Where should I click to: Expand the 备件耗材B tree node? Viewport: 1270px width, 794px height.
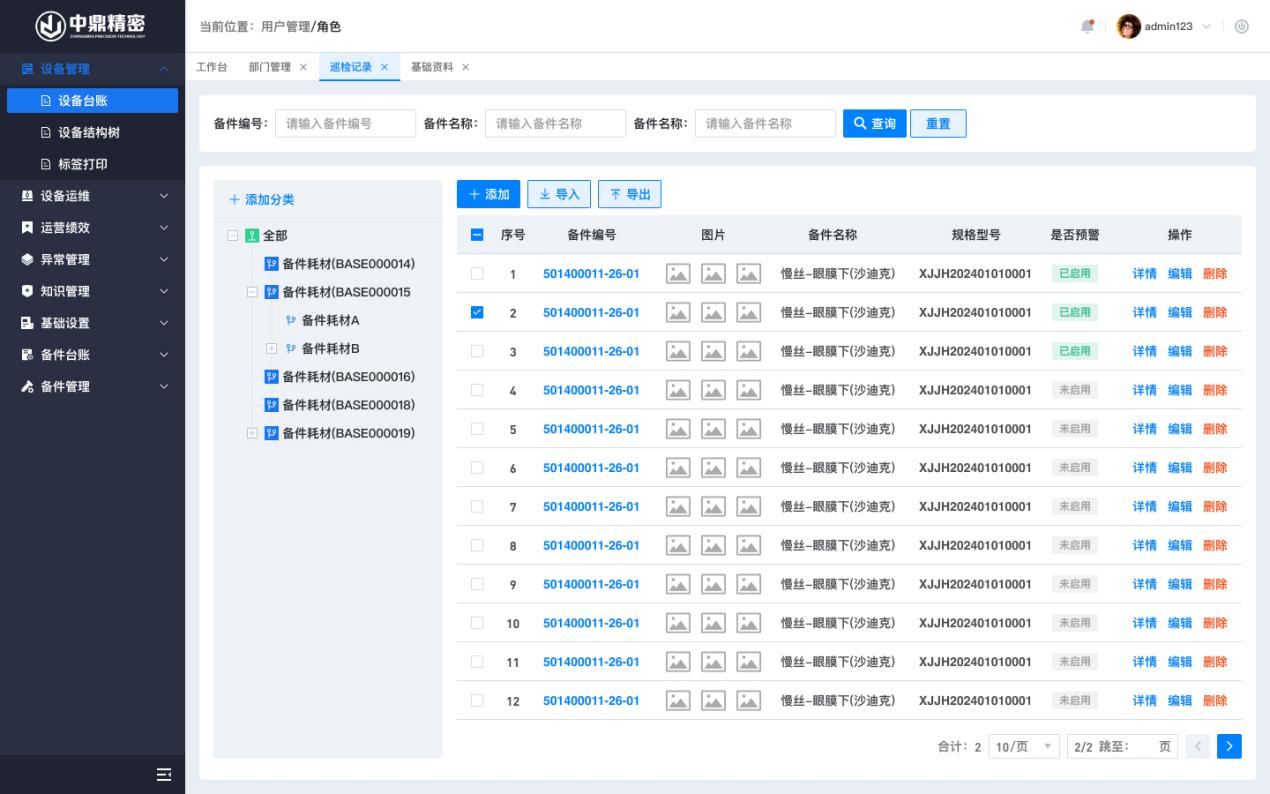(271, 349)
